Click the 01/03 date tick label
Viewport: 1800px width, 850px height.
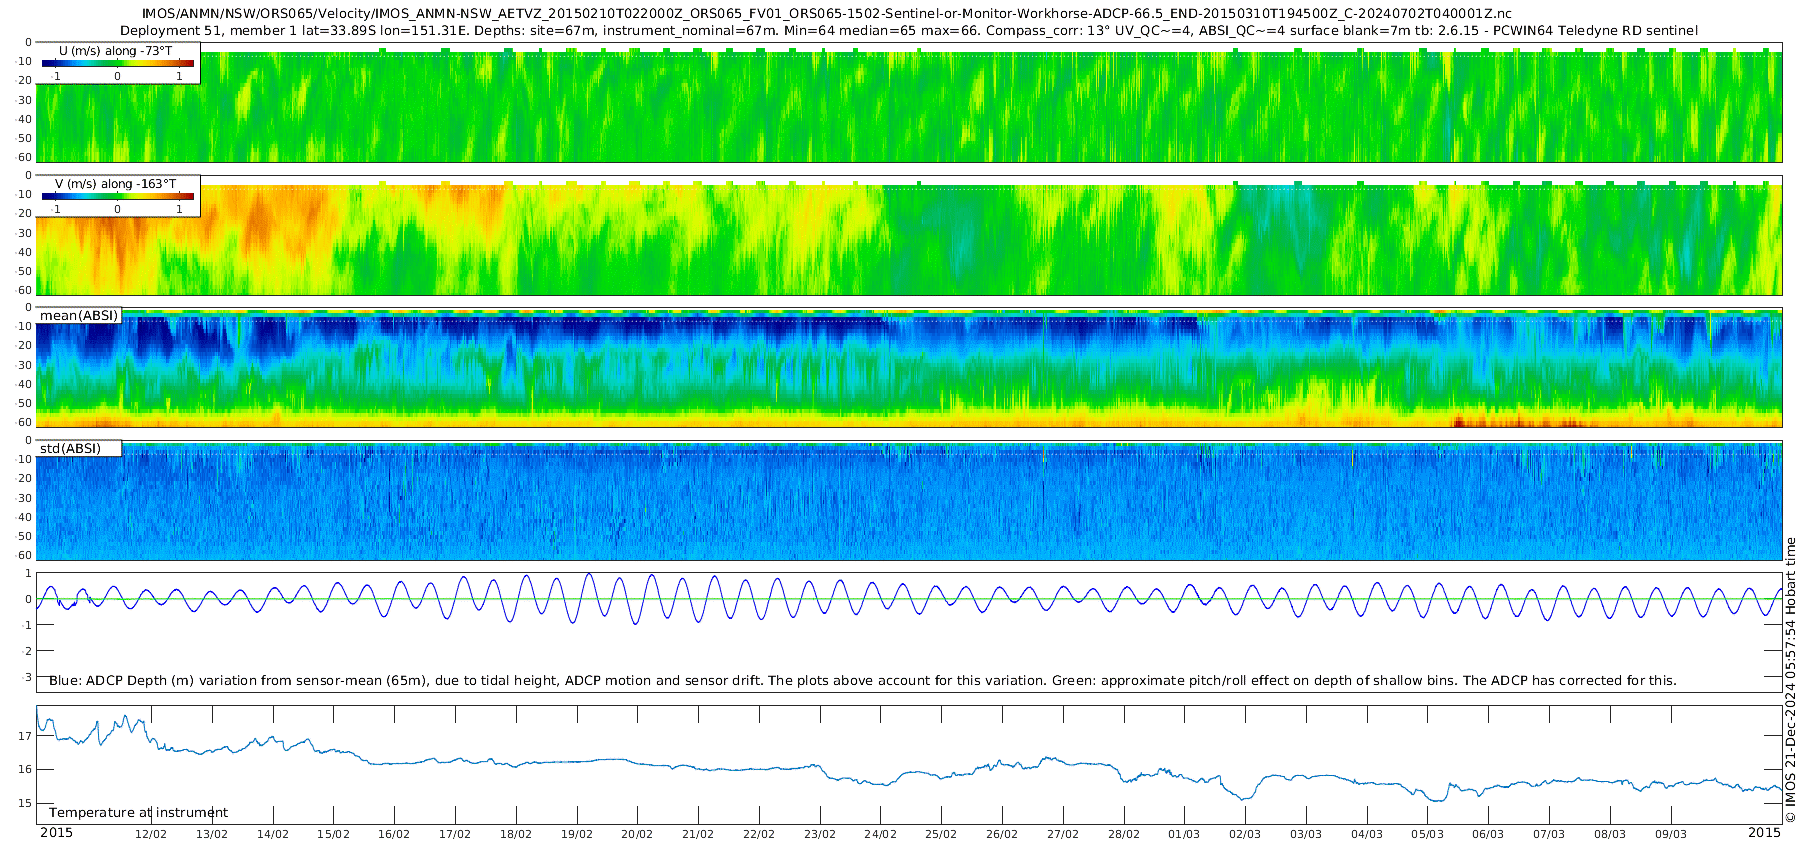tap(1184, 834)
